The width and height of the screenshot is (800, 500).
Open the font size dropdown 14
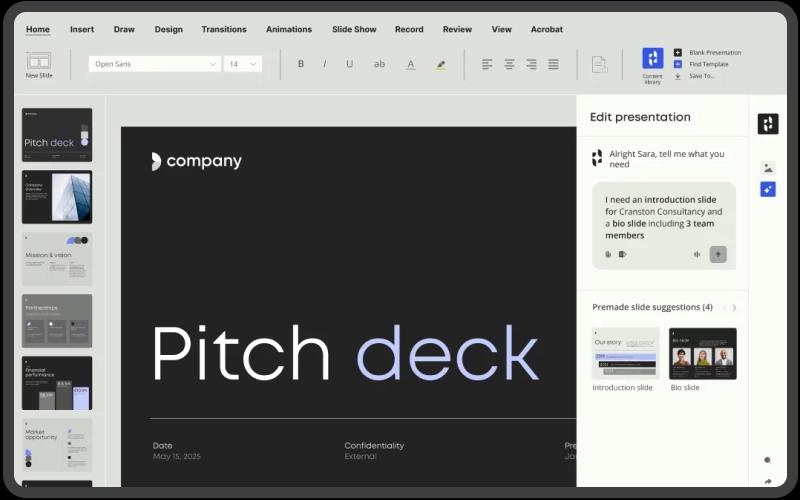pyautogui.click(x=243, y=64)
